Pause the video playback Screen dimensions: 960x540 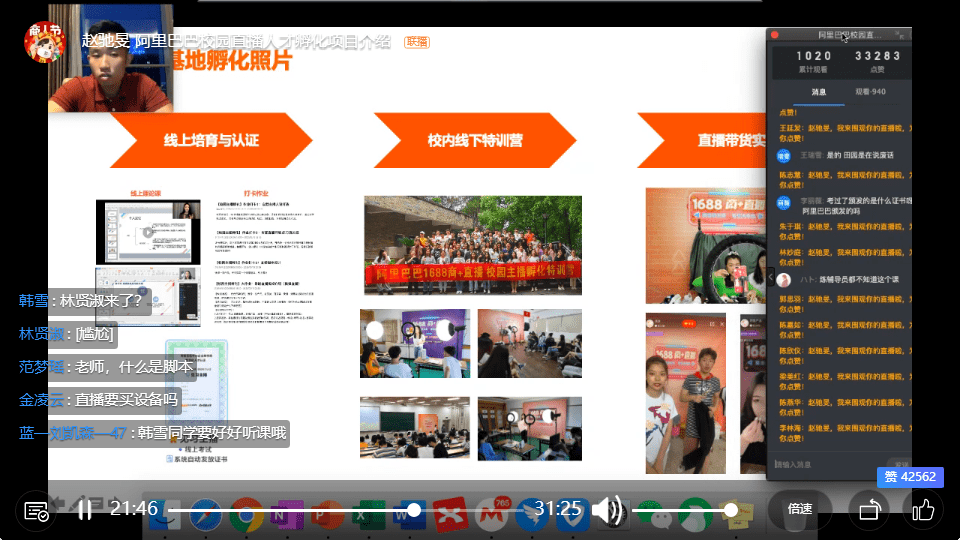click(x=85, y=510)
